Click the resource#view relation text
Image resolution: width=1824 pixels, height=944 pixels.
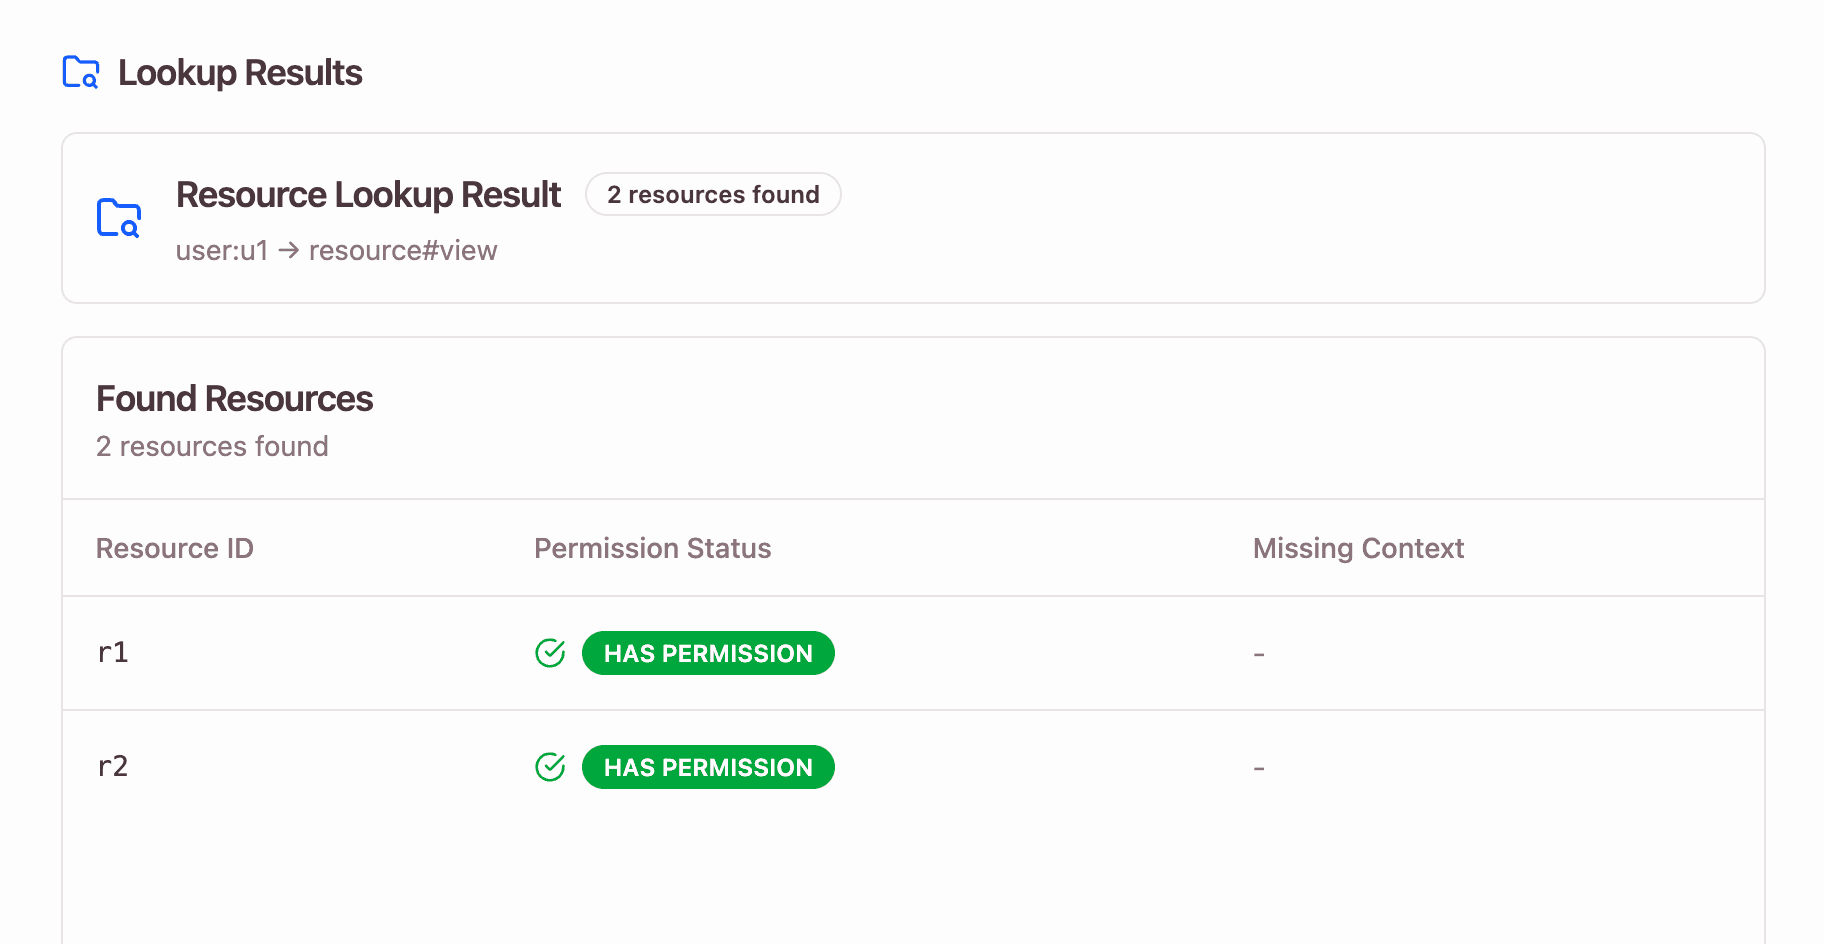(x=402, y=250)
